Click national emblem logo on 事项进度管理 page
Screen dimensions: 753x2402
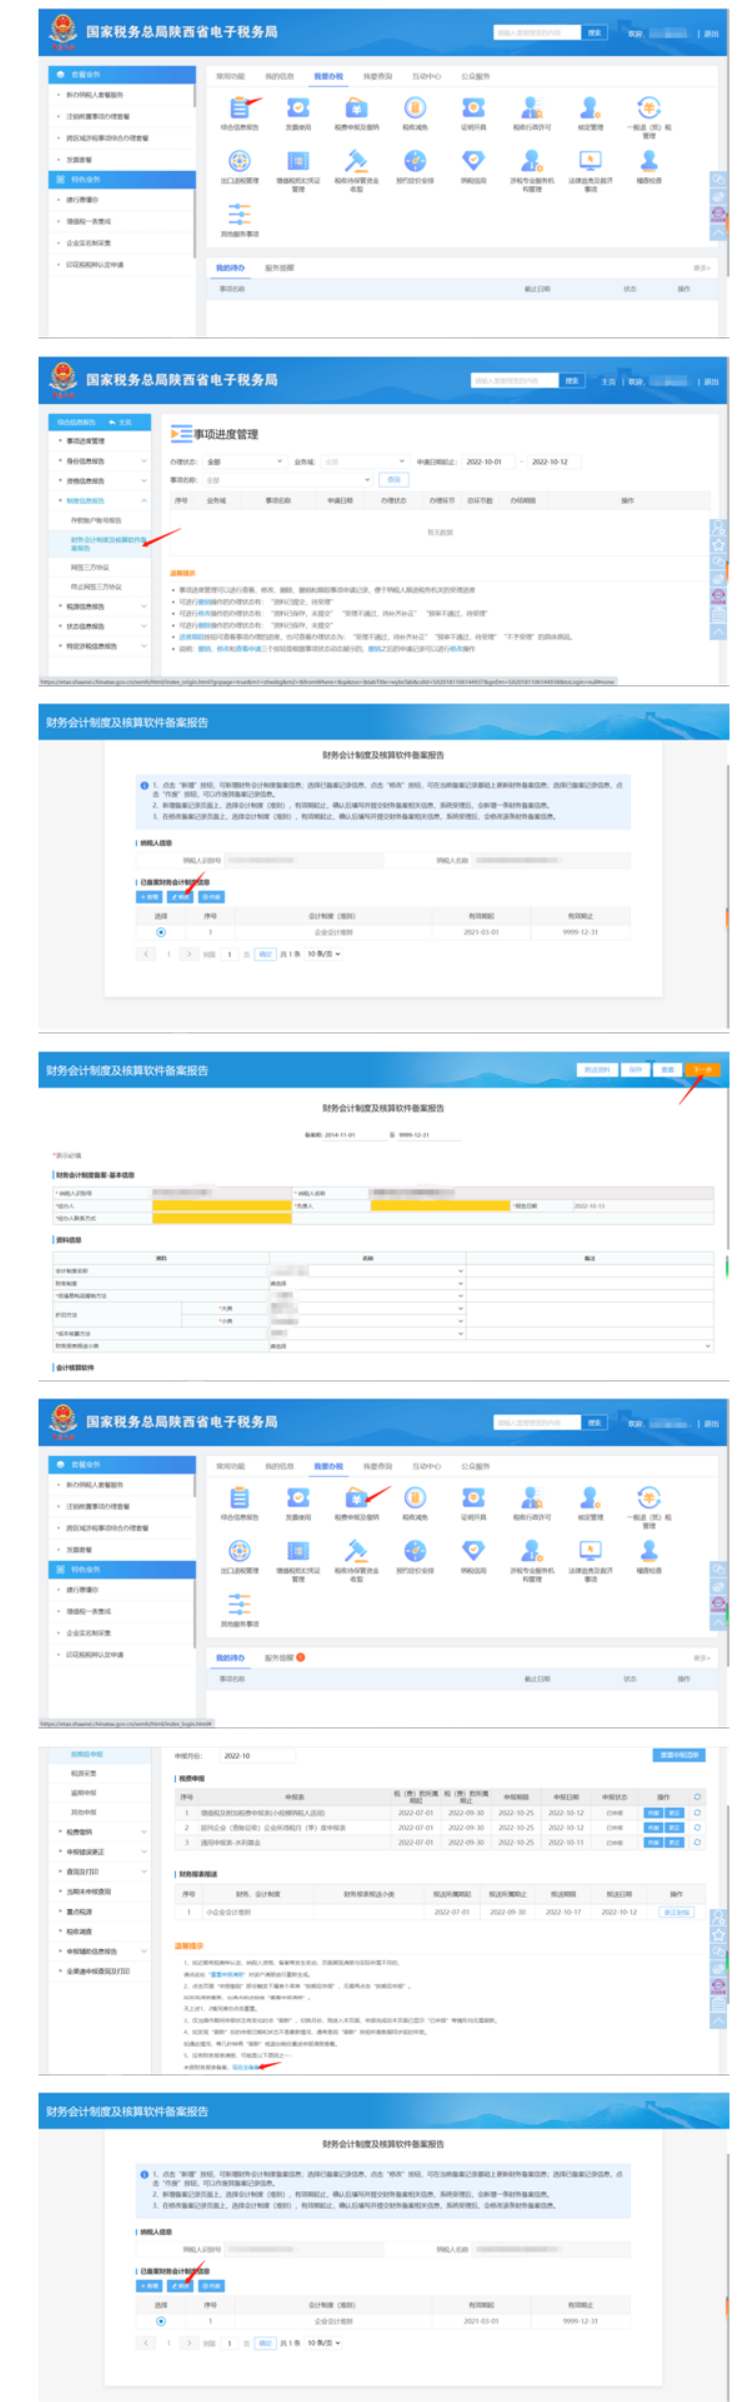[63, 379]
